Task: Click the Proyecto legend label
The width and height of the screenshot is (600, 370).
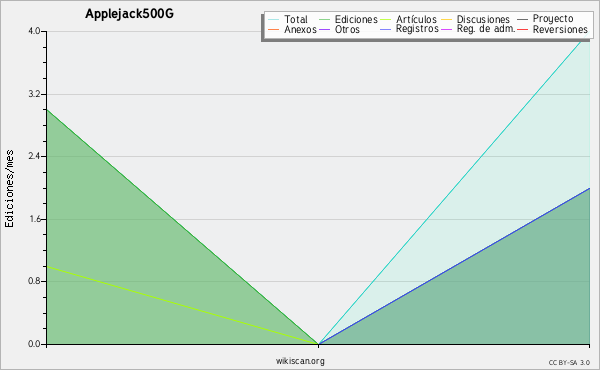Action: [x=553, y=19]
